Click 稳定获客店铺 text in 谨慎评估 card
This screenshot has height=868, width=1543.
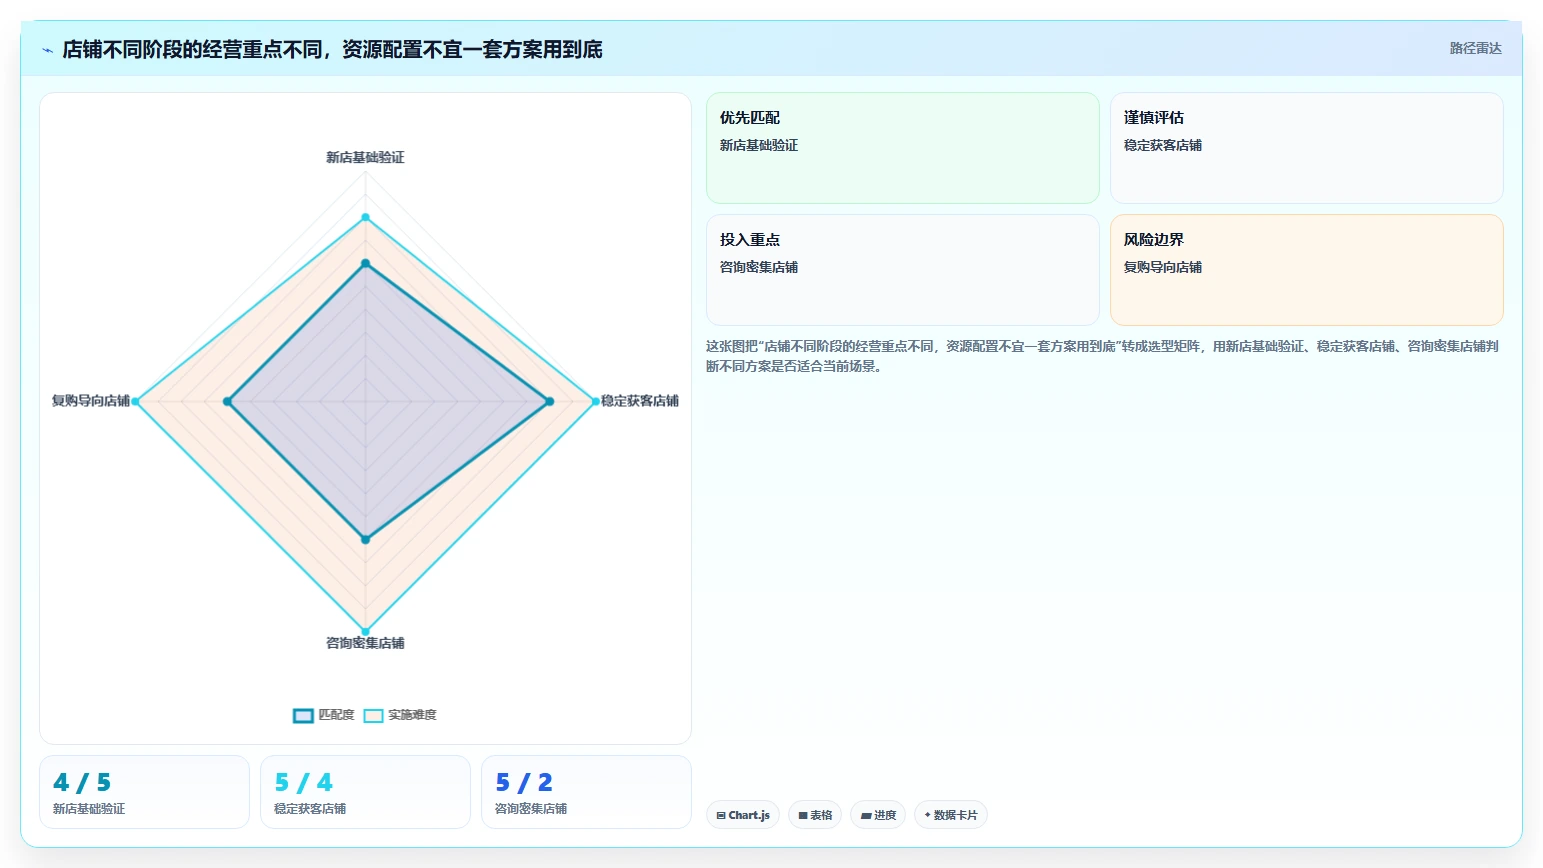click(1163, 145)
